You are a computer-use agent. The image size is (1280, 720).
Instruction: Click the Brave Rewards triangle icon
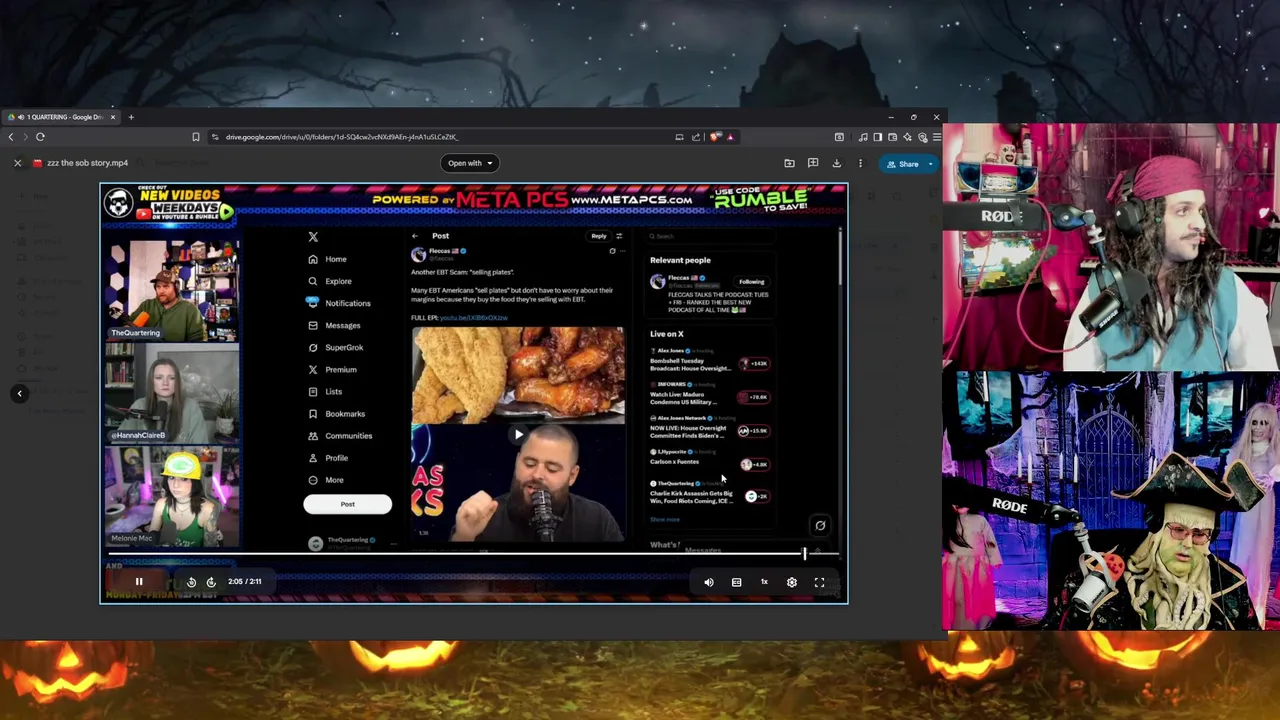730,137
